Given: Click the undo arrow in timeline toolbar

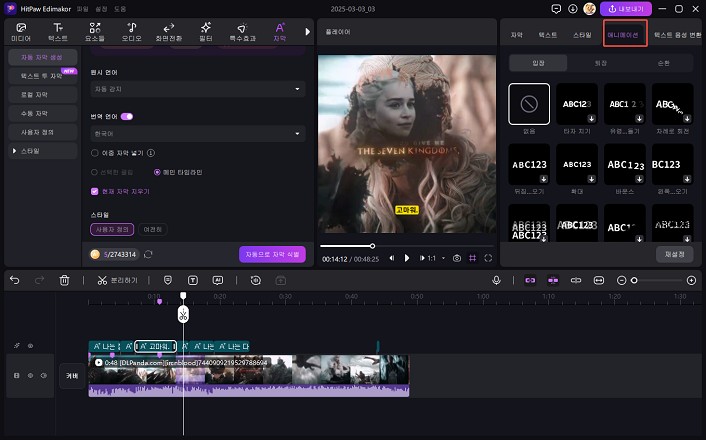Looking at the screenshot, I should [x=14, y=281].
